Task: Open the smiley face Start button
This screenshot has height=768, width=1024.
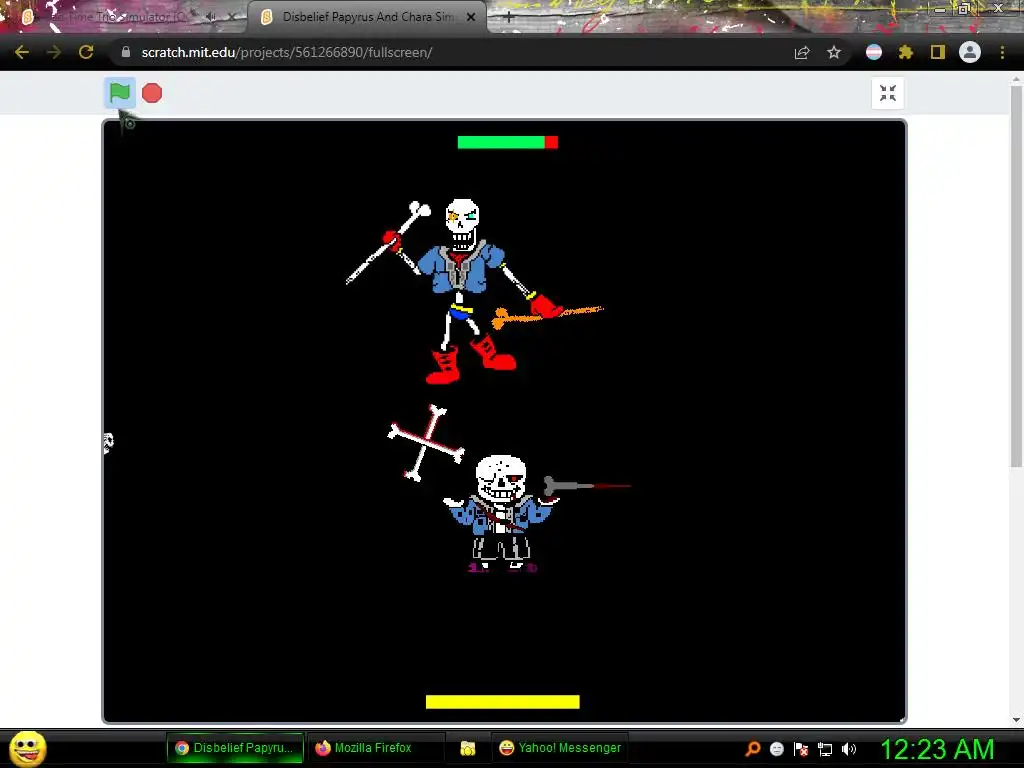Action: point(27,748)
